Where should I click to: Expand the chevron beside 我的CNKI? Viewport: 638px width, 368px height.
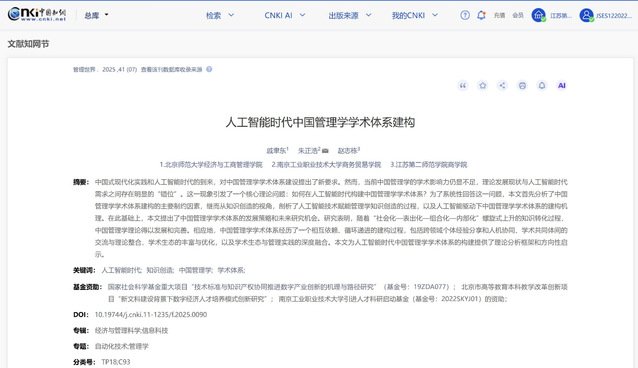(x=435, y=15)
